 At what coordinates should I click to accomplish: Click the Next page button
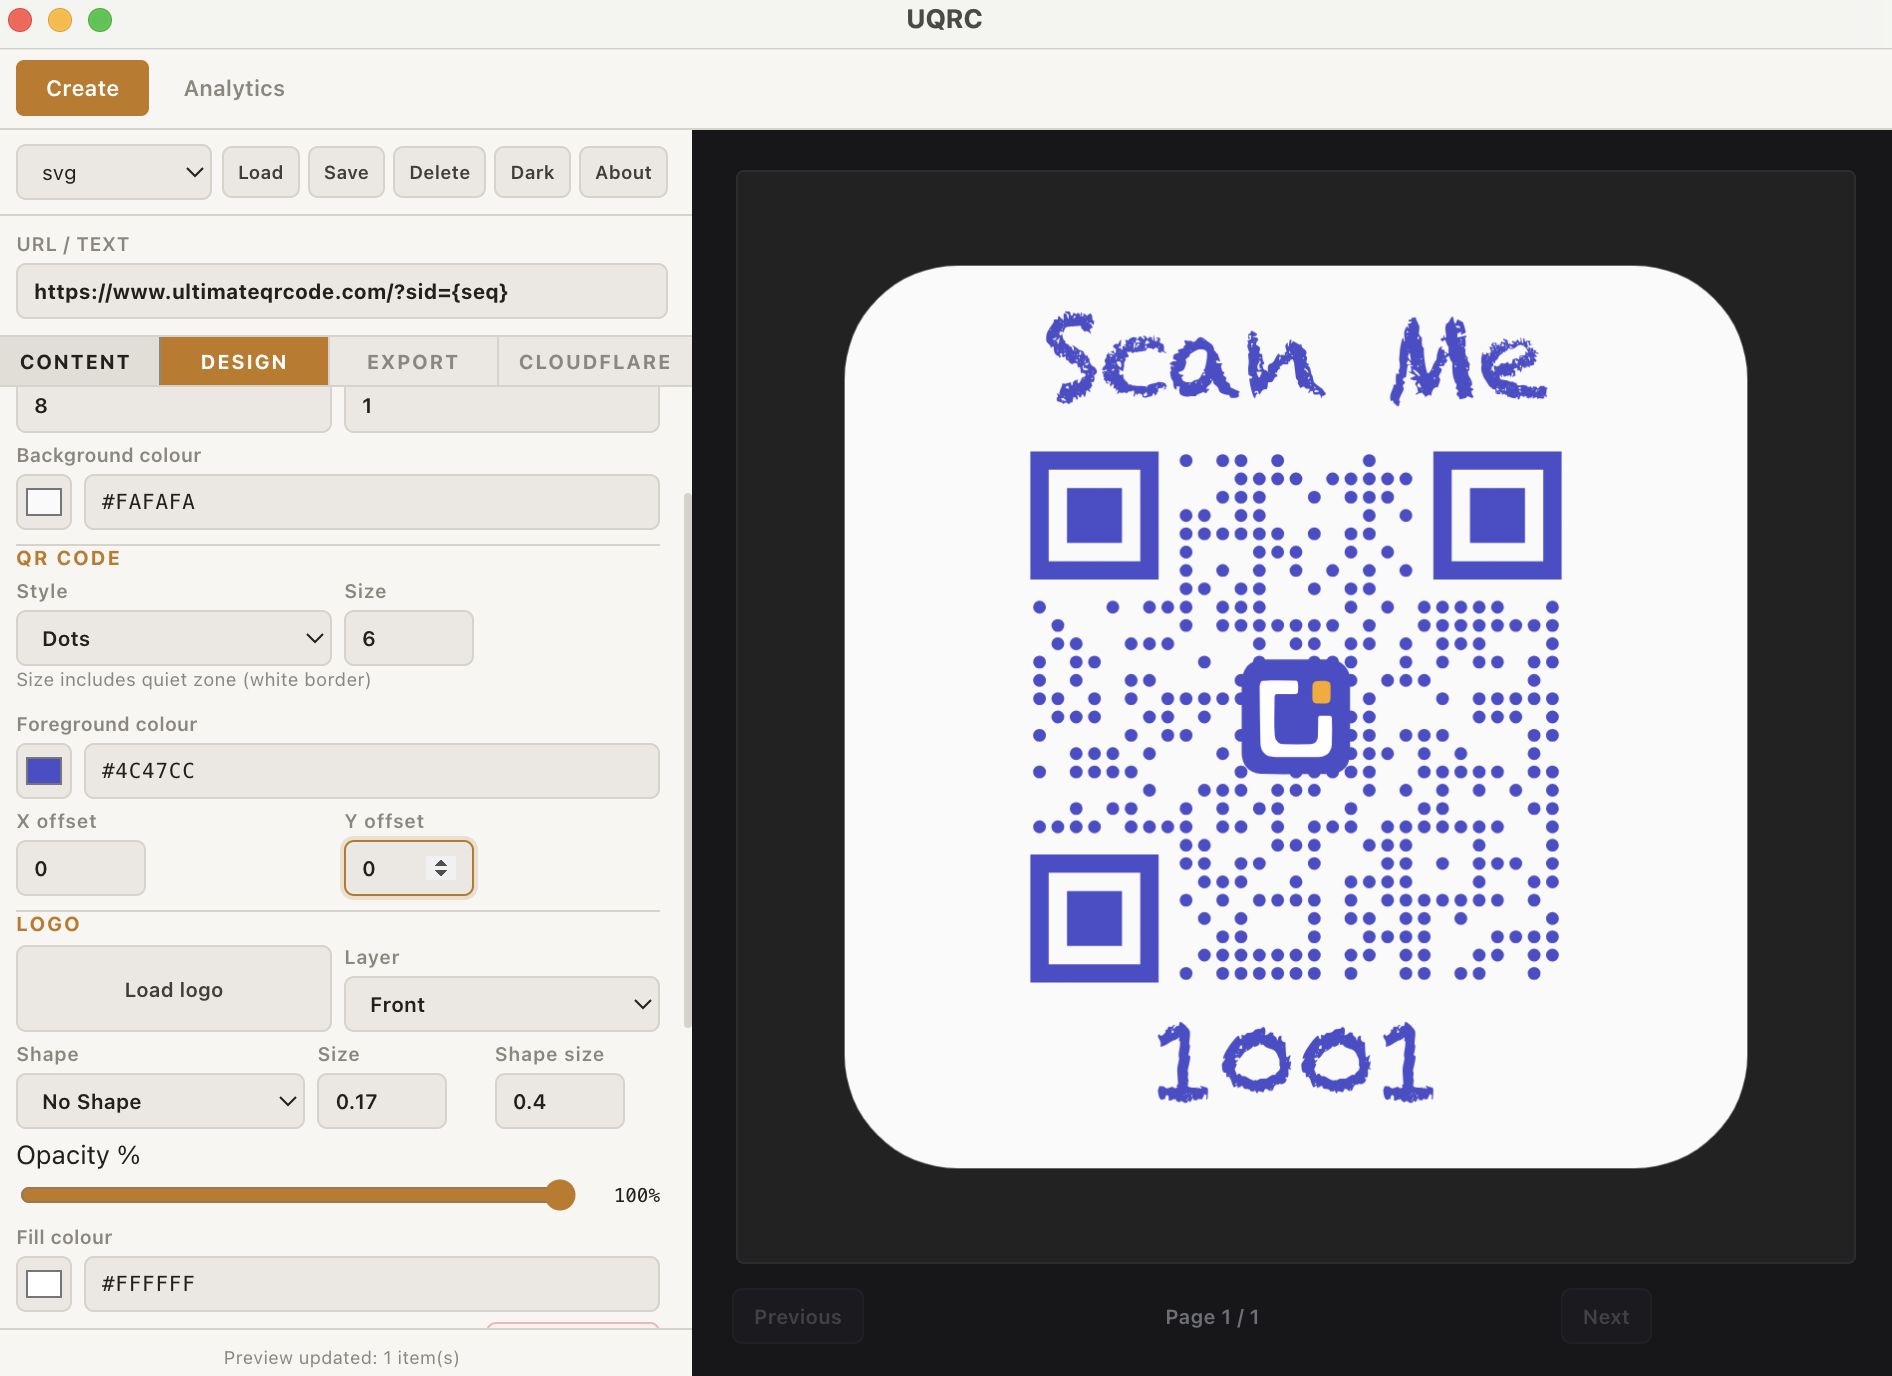1606,1317
